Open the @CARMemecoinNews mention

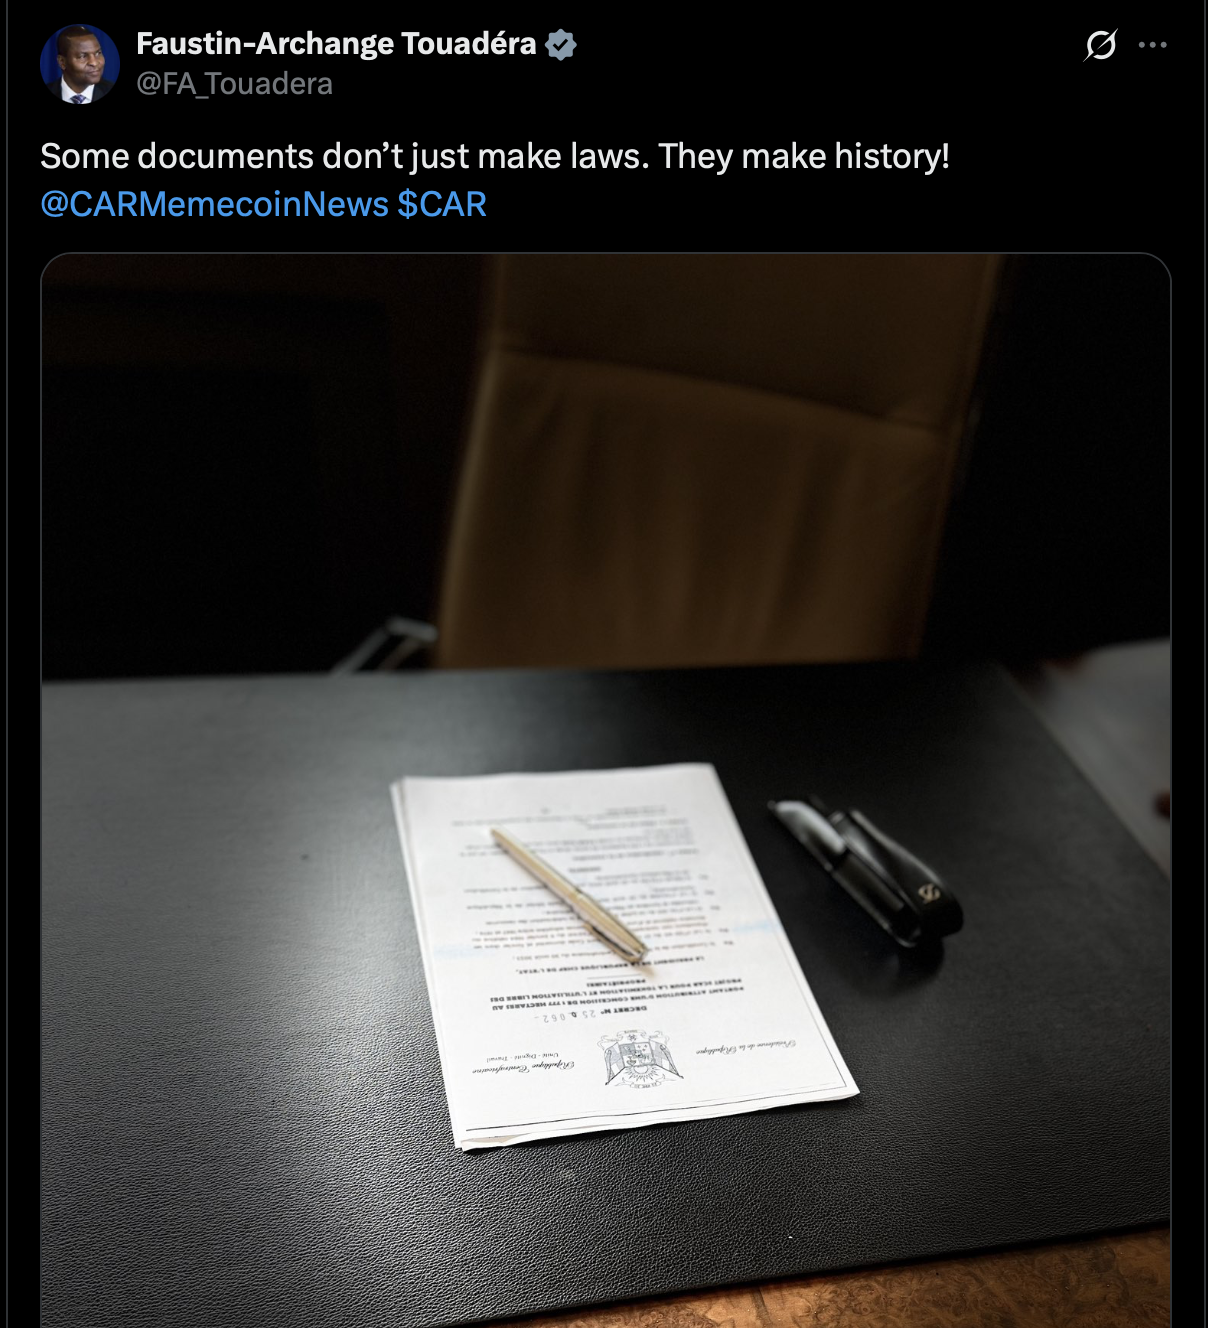[214, 204]
